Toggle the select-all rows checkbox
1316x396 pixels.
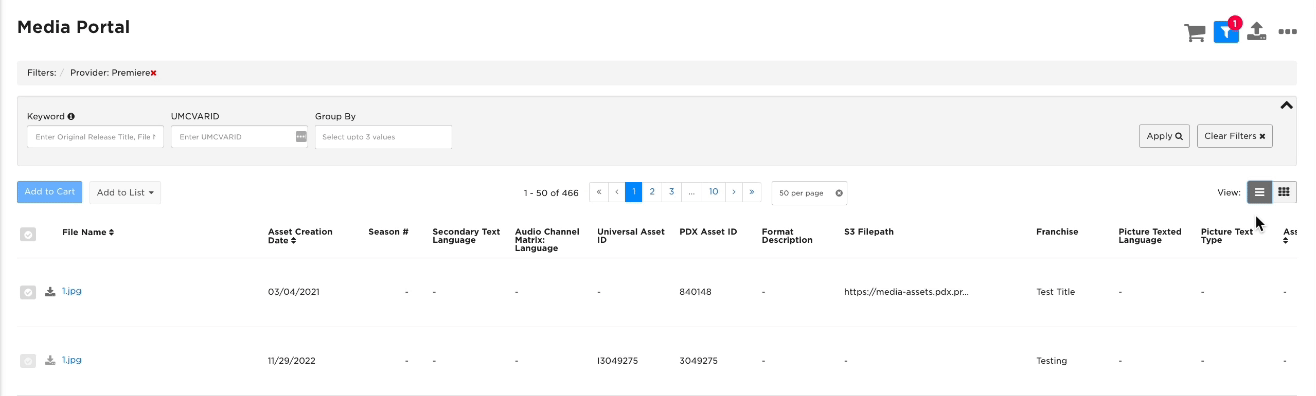point(28,234)
